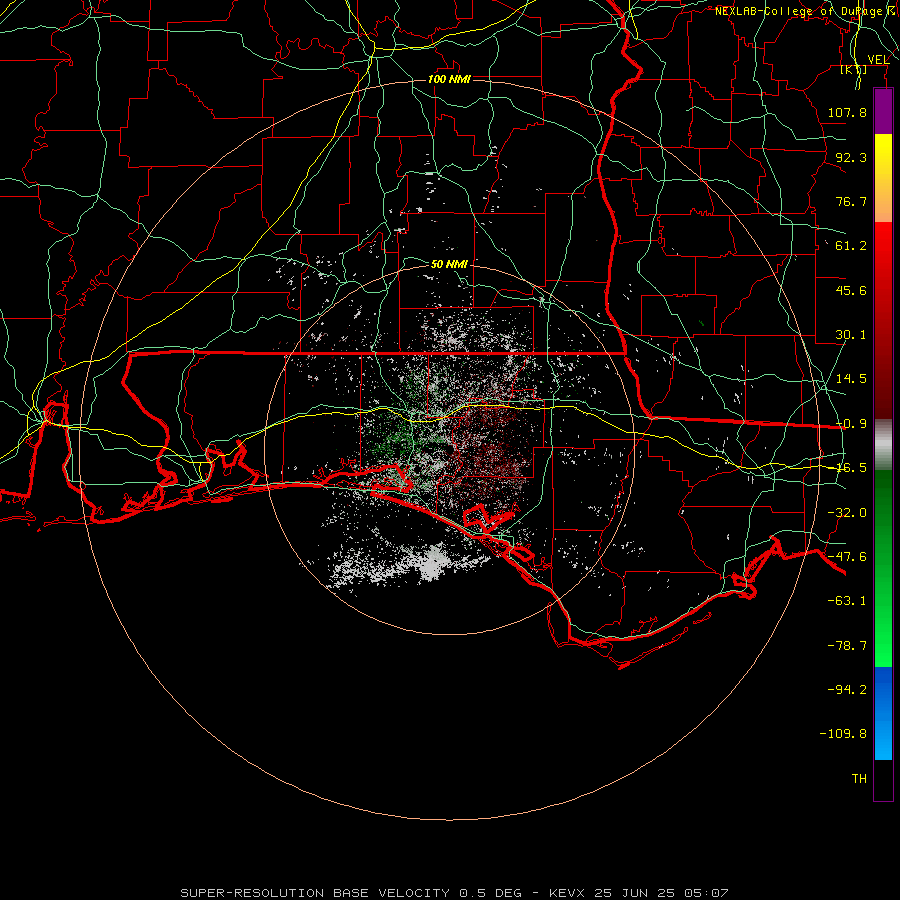Viewport: 900px width, 900px height.
Task: Click the KT units label
Action: pyautogui.click(x=854, y=69)
